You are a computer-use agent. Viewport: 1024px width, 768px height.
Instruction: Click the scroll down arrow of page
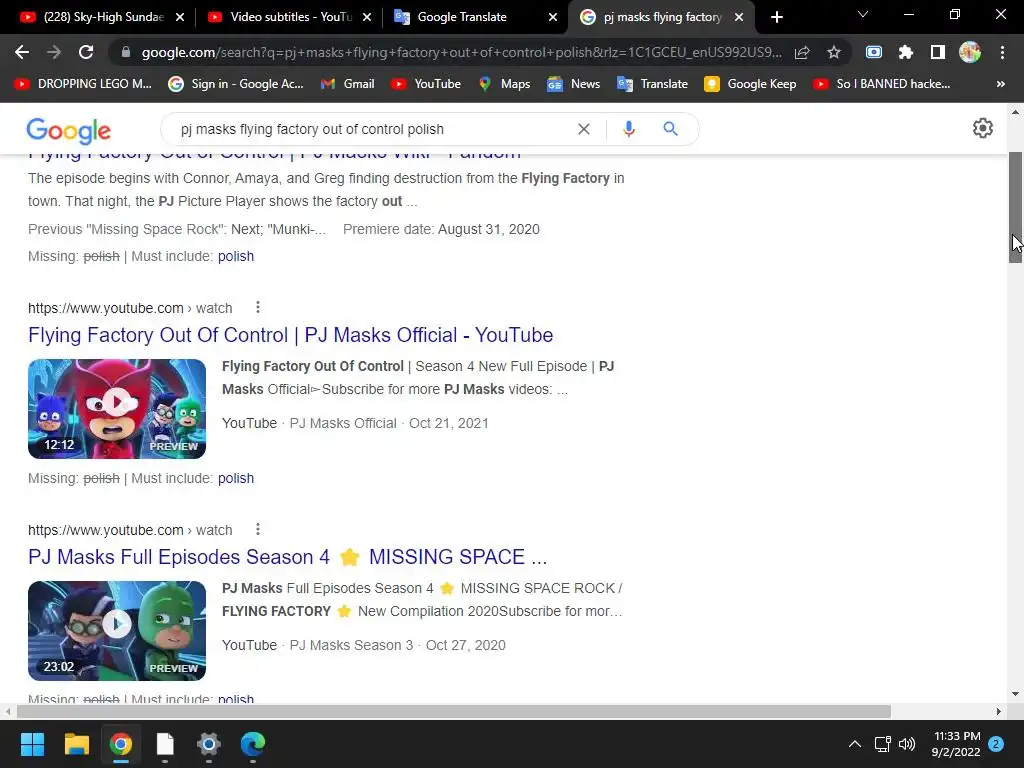click(1015, 694)
